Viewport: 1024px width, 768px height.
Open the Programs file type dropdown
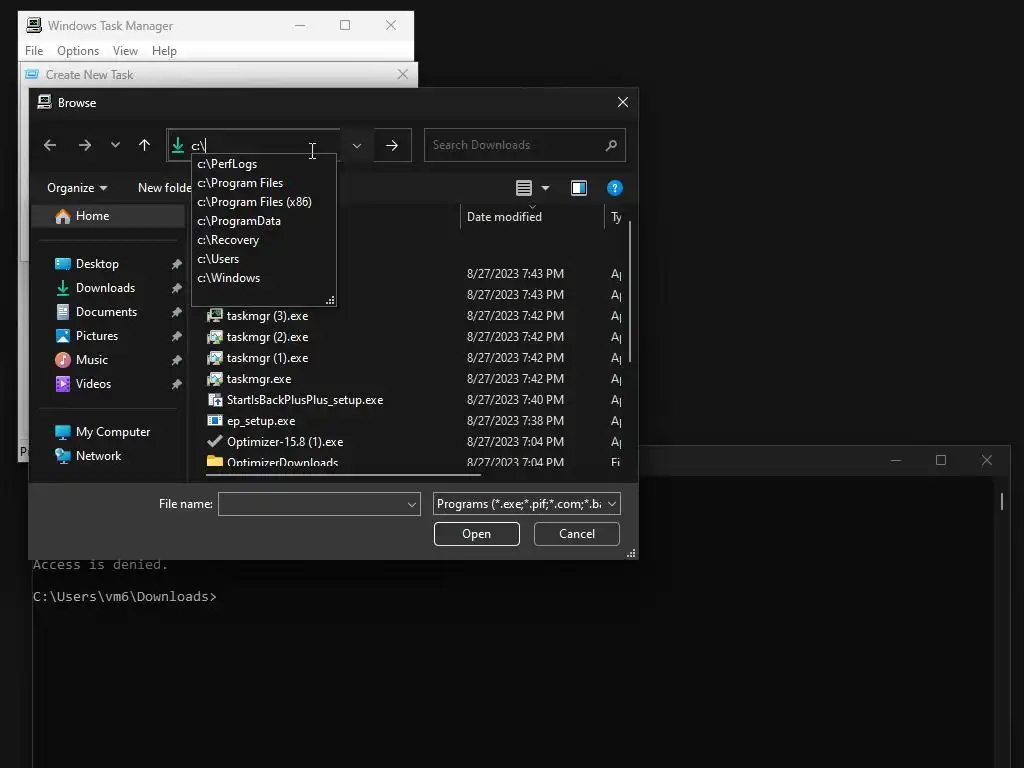coord(526,504)
